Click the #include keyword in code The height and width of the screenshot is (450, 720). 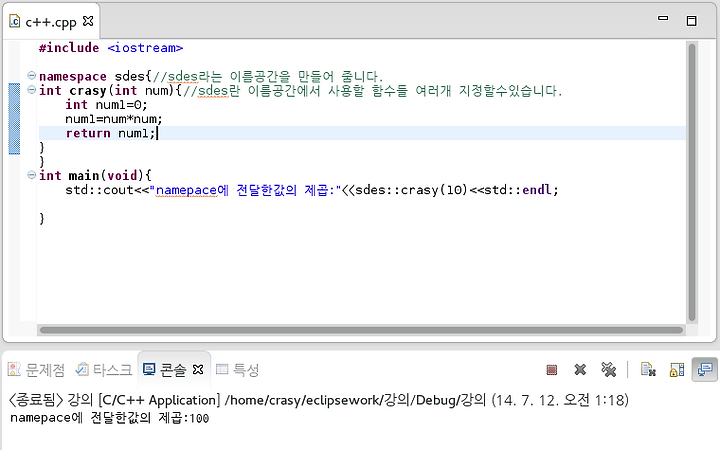click(x=69, y=48)
